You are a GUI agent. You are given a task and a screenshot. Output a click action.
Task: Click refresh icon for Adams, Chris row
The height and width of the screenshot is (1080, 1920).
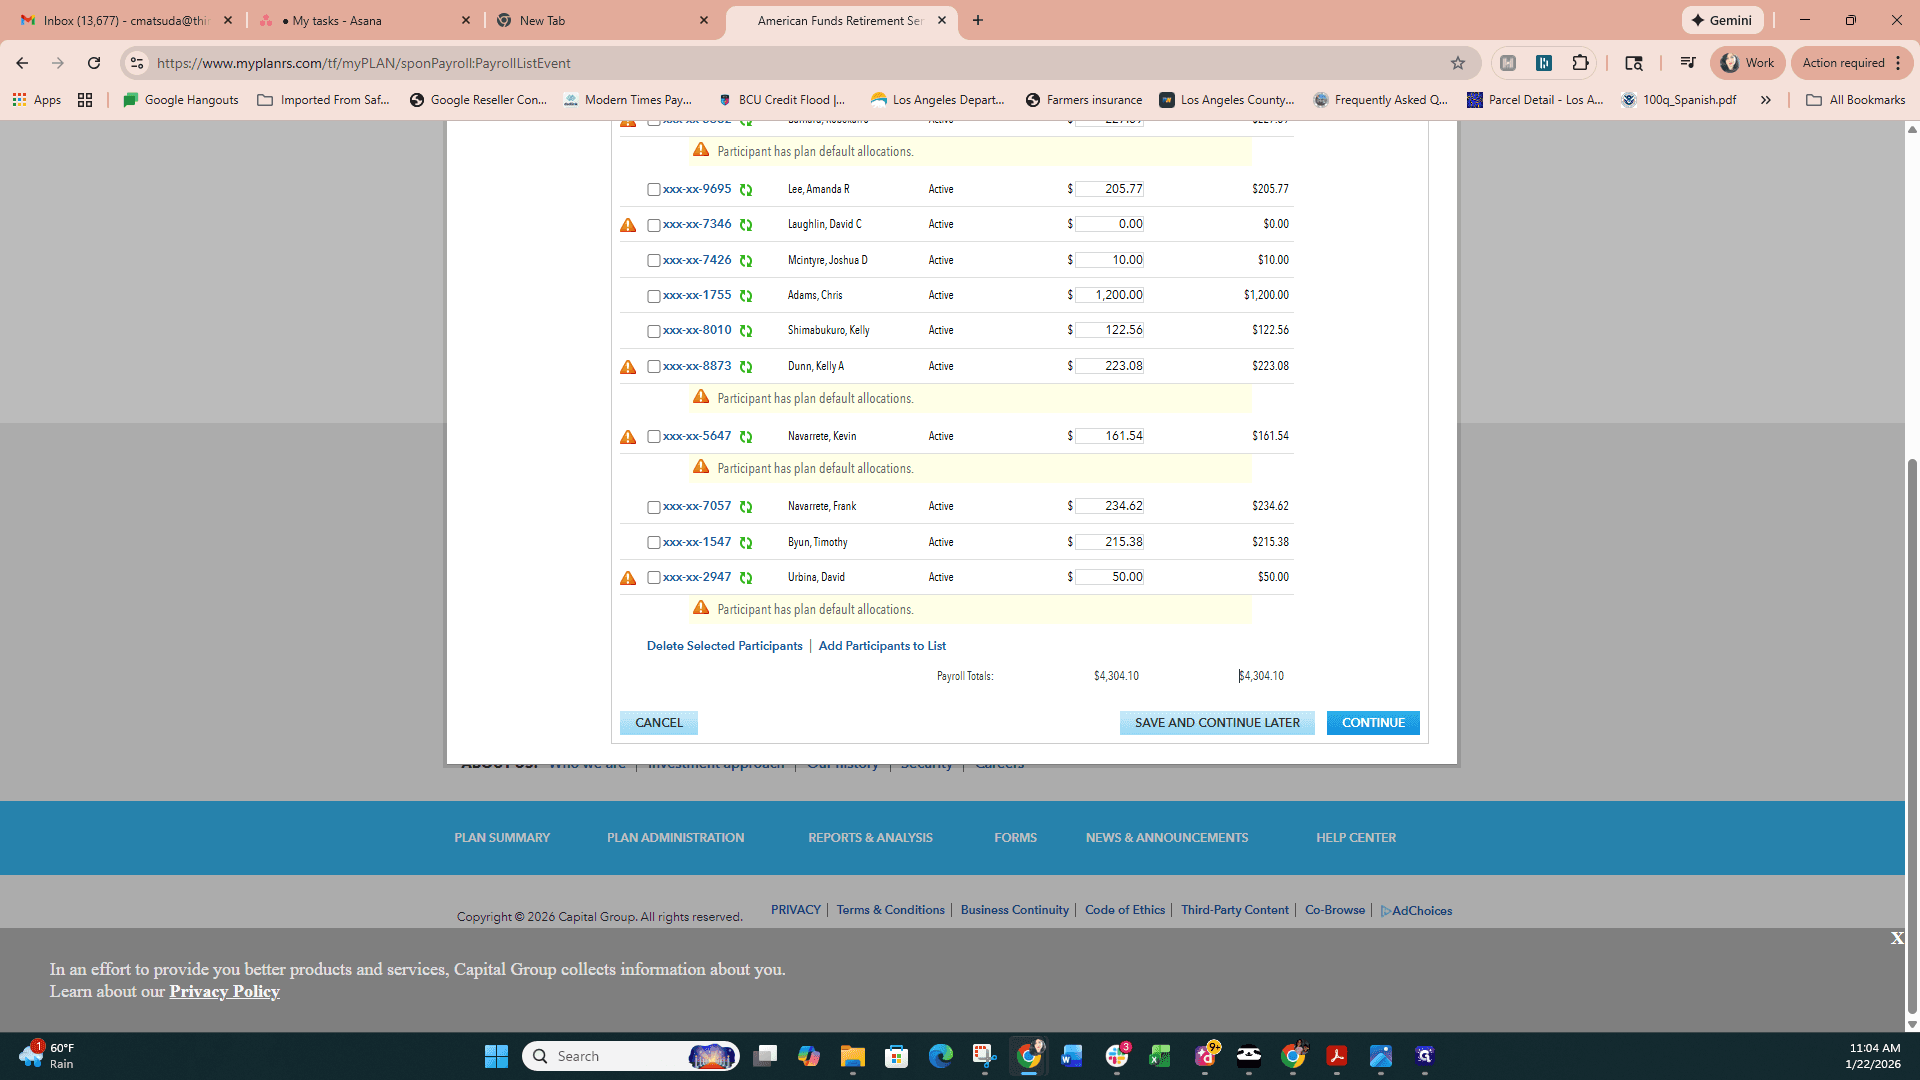click(x=746, y=296)
